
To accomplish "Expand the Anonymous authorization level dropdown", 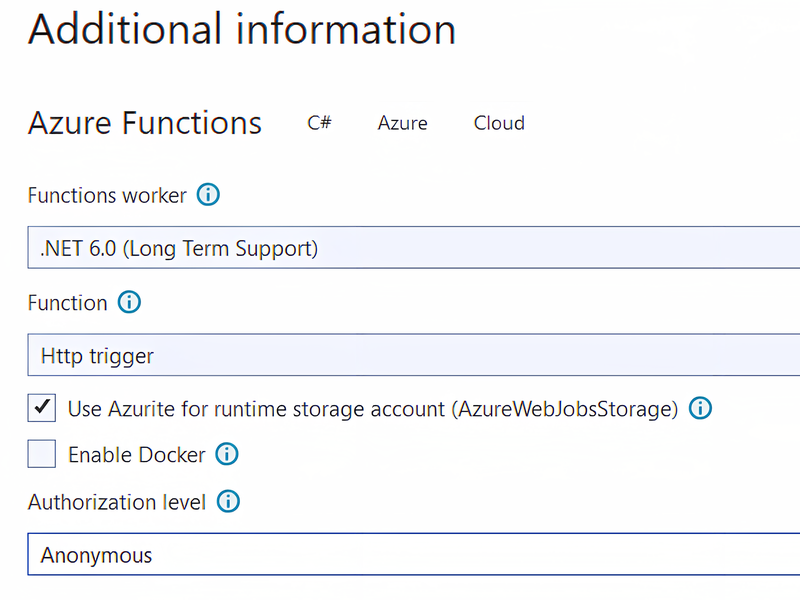I will click(x=414, y=555).
